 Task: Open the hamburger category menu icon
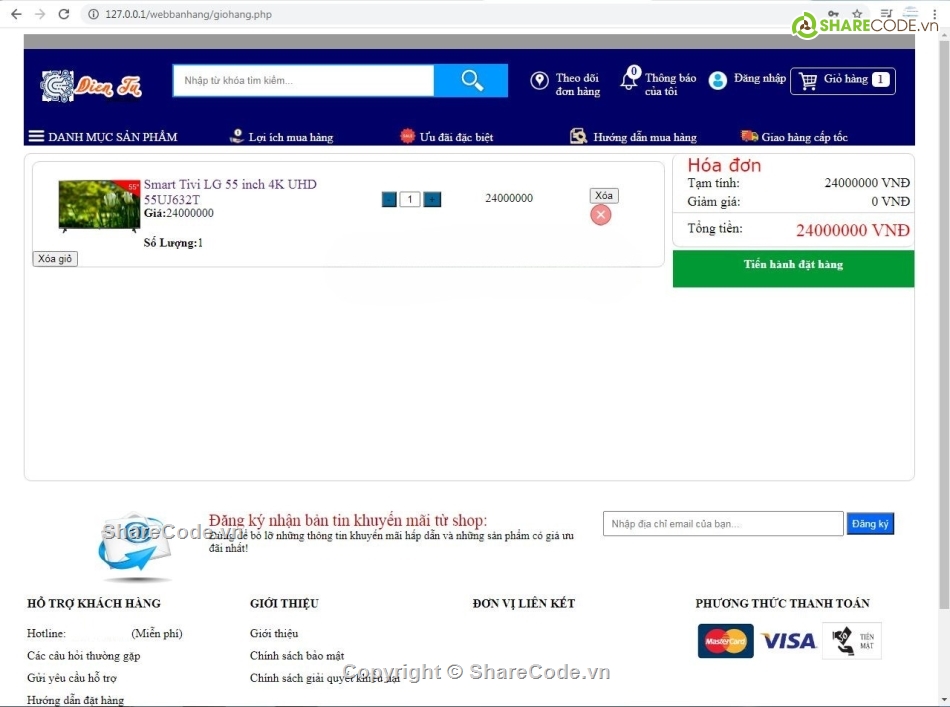point(36,136)
